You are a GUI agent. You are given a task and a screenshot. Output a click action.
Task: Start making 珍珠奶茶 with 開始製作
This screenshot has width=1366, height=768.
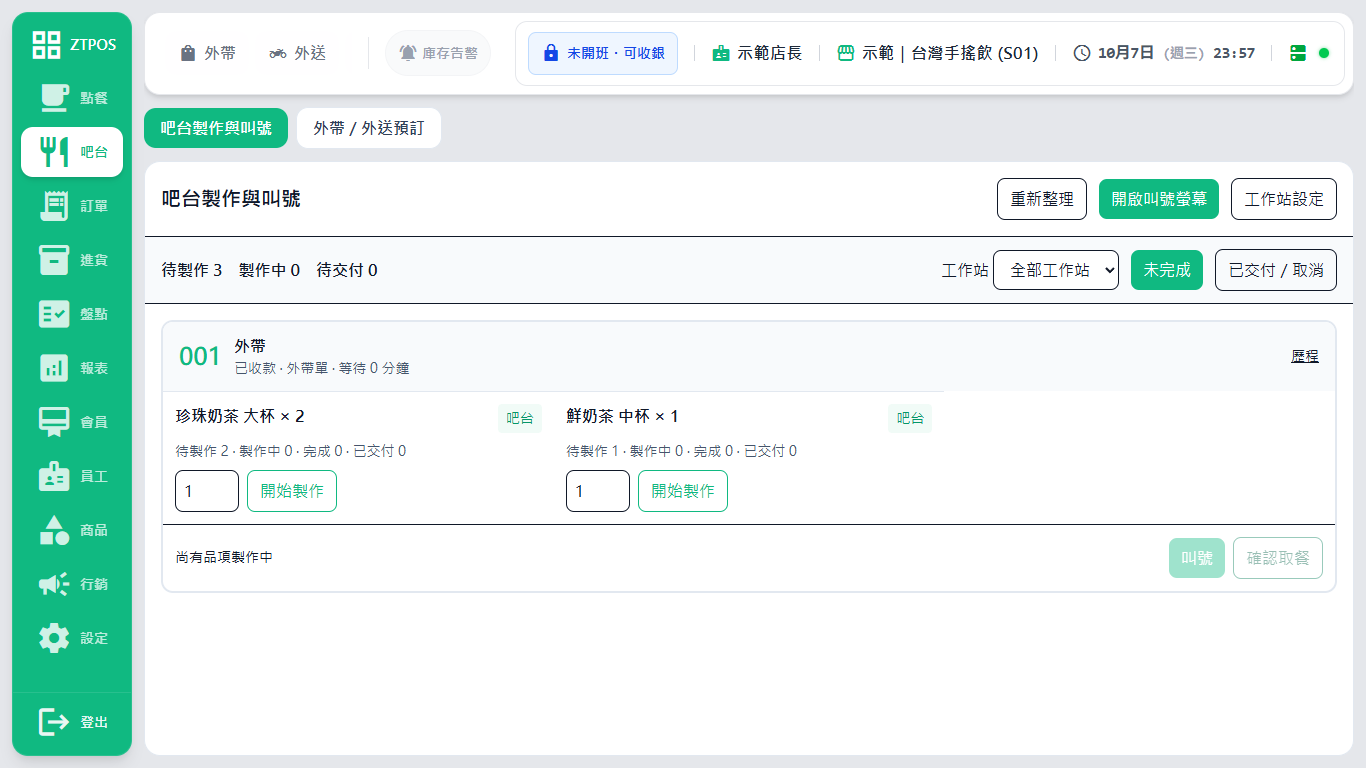click(292, 491)
